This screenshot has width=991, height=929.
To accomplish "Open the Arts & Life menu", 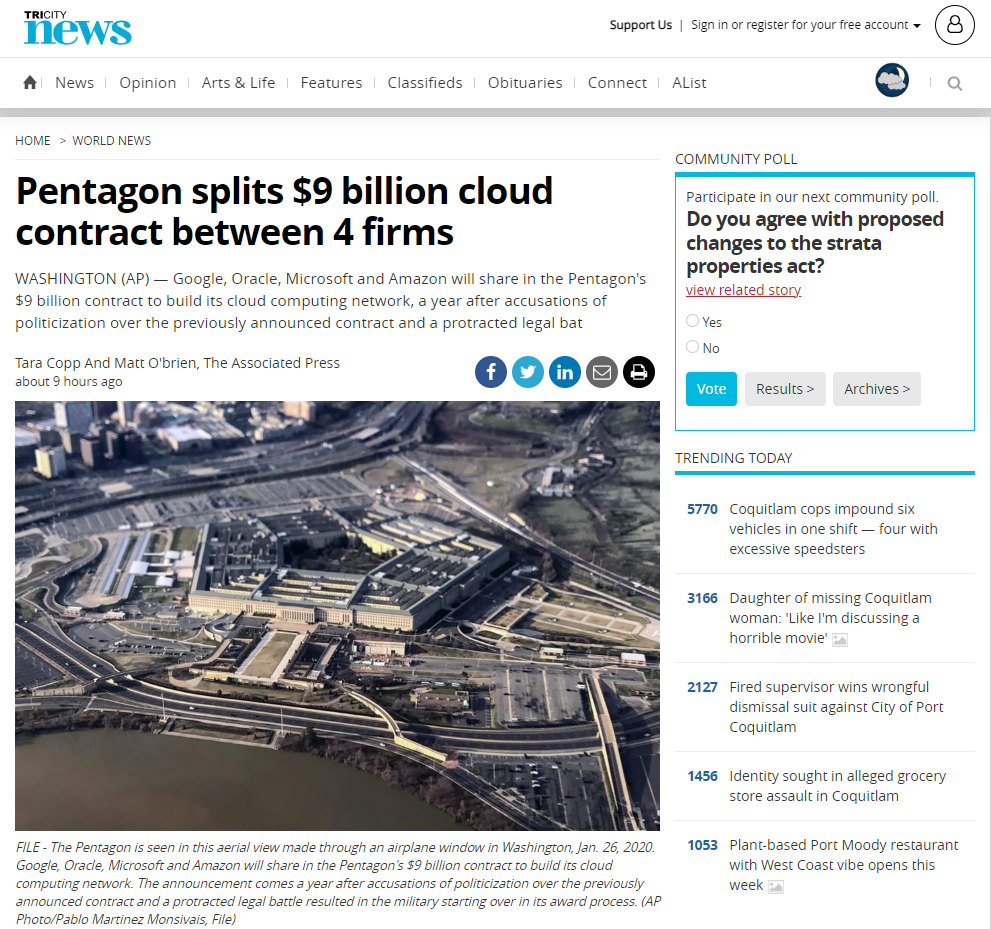I will pyautogui.click(x=238, y=83).
